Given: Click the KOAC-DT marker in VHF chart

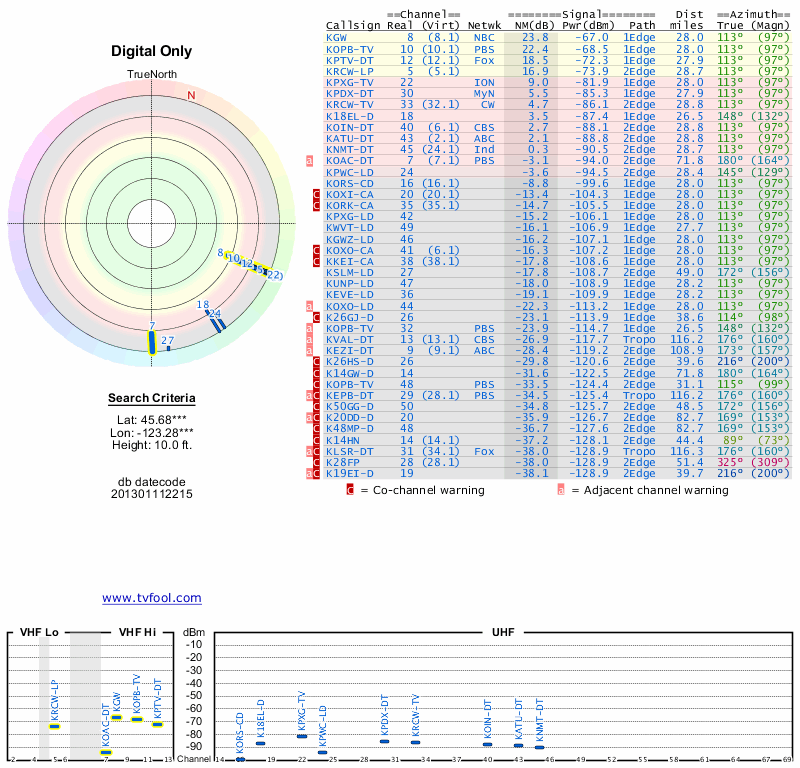Looking at the screenshot, I should pyautogui.click(x=106, y=752).
